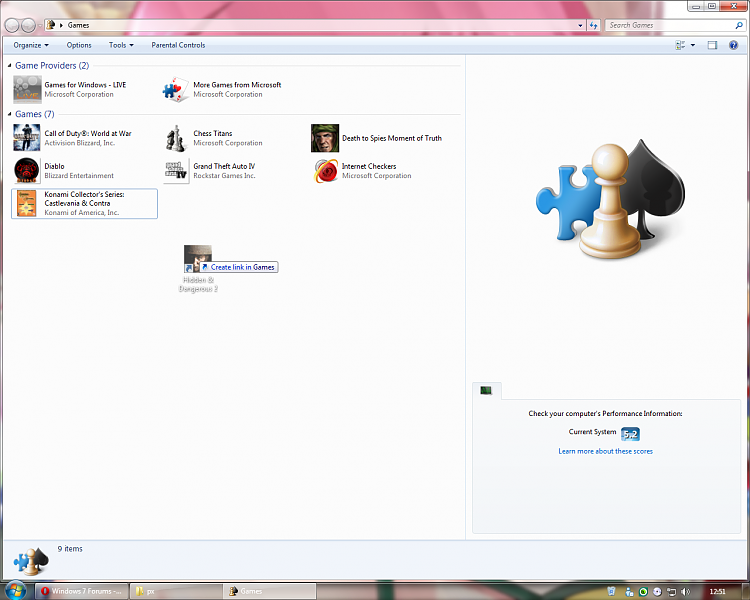Open More Games from Microsoft icon
This screenshot has width=750, height=600.
point(176,89)
